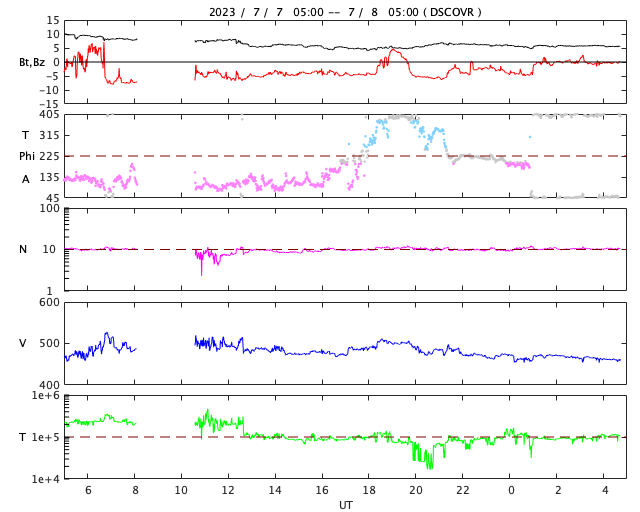Click the density dip near 11 UT

pyautogui.click(x=201, y=274)
